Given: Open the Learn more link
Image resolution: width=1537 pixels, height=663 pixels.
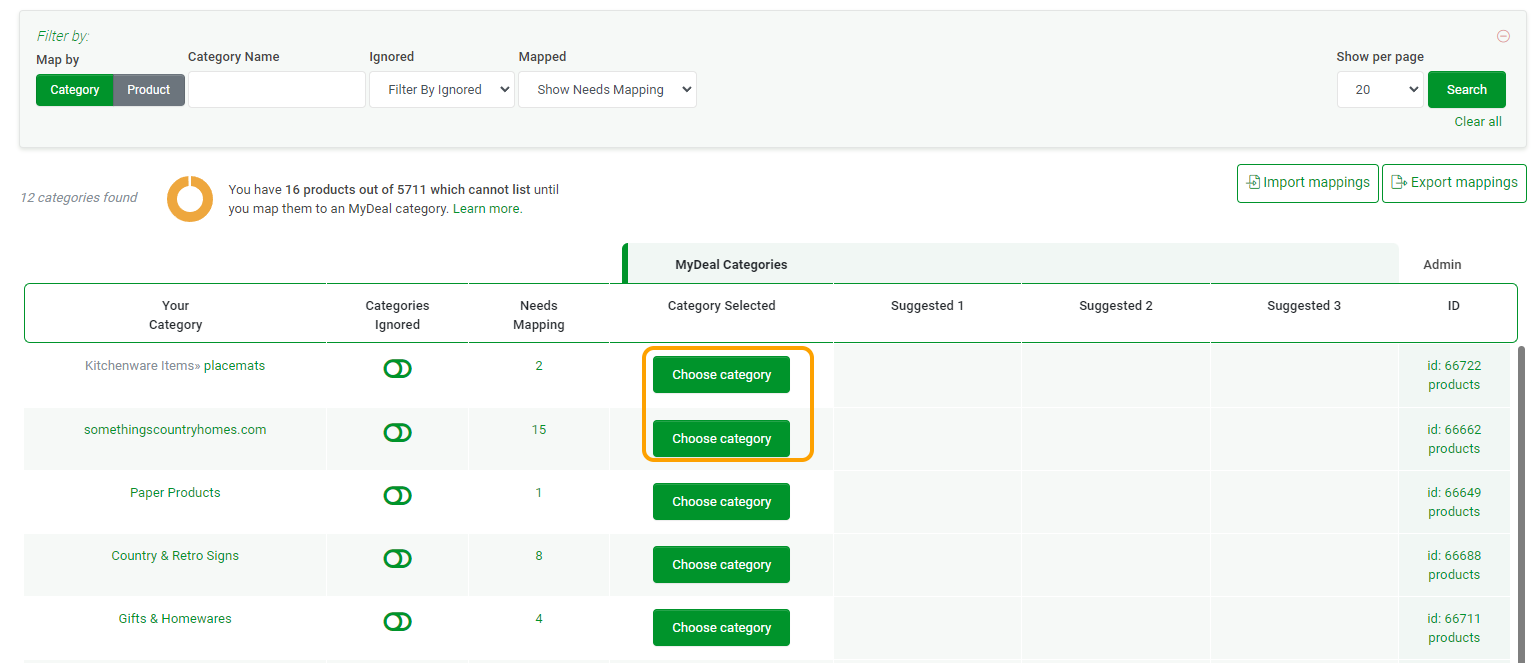Looking at the screenshot, I should pos(487,209).
